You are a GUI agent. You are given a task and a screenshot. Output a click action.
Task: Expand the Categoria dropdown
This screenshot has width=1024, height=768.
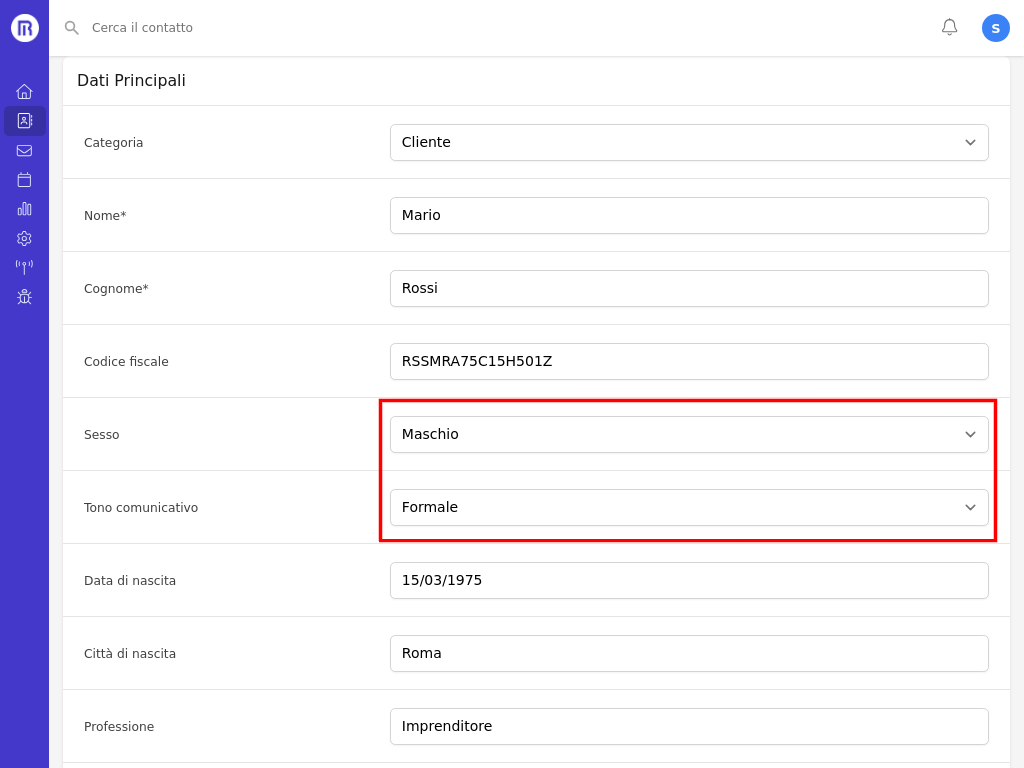click(688, 142)
